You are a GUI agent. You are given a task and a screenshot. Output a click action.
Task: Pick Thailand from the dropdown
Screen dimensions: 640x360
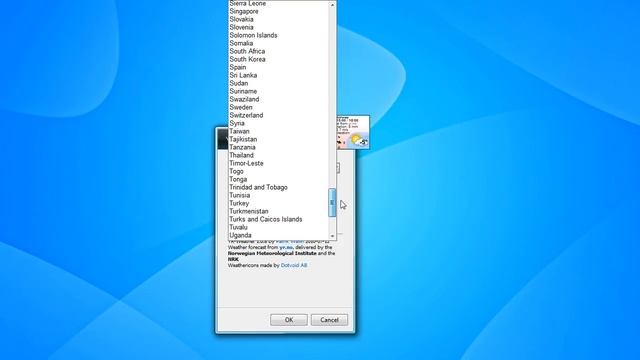pyautogui.click(x=278, y=156)
